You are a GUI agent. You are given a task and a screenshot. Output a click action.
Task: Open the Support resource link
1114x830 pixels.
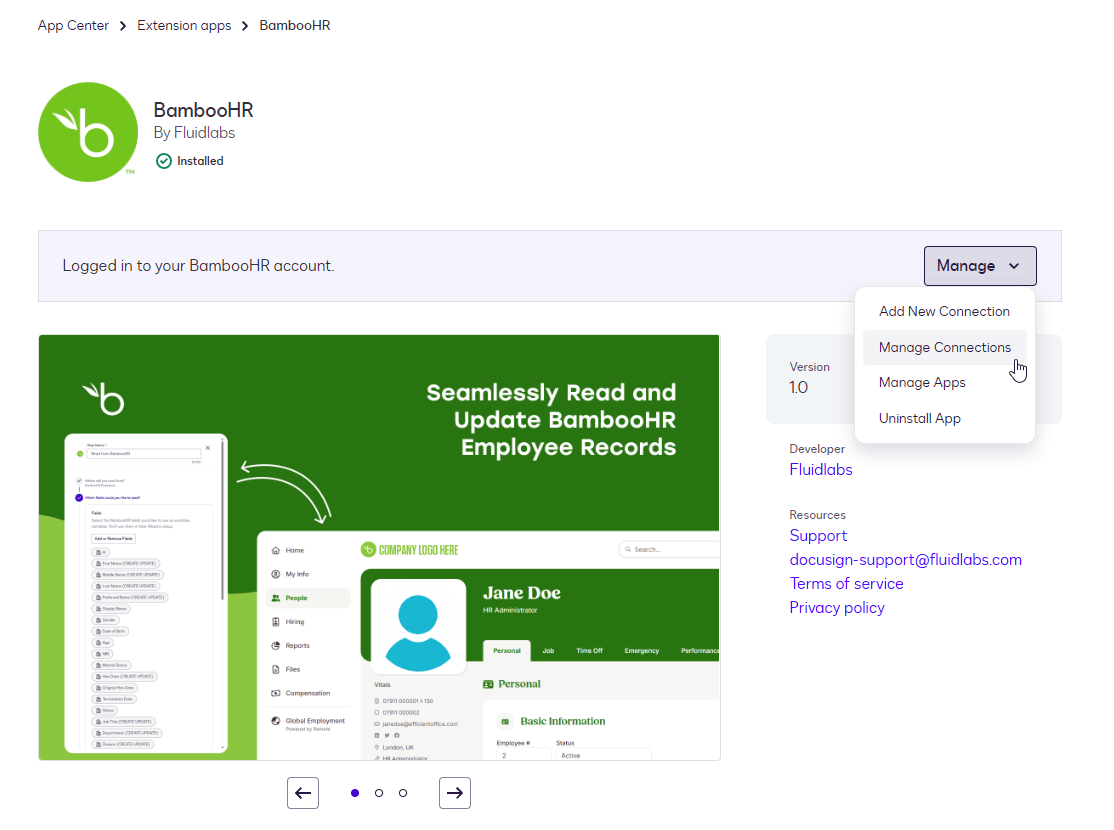pyautogui.click(x=817, y=536)
